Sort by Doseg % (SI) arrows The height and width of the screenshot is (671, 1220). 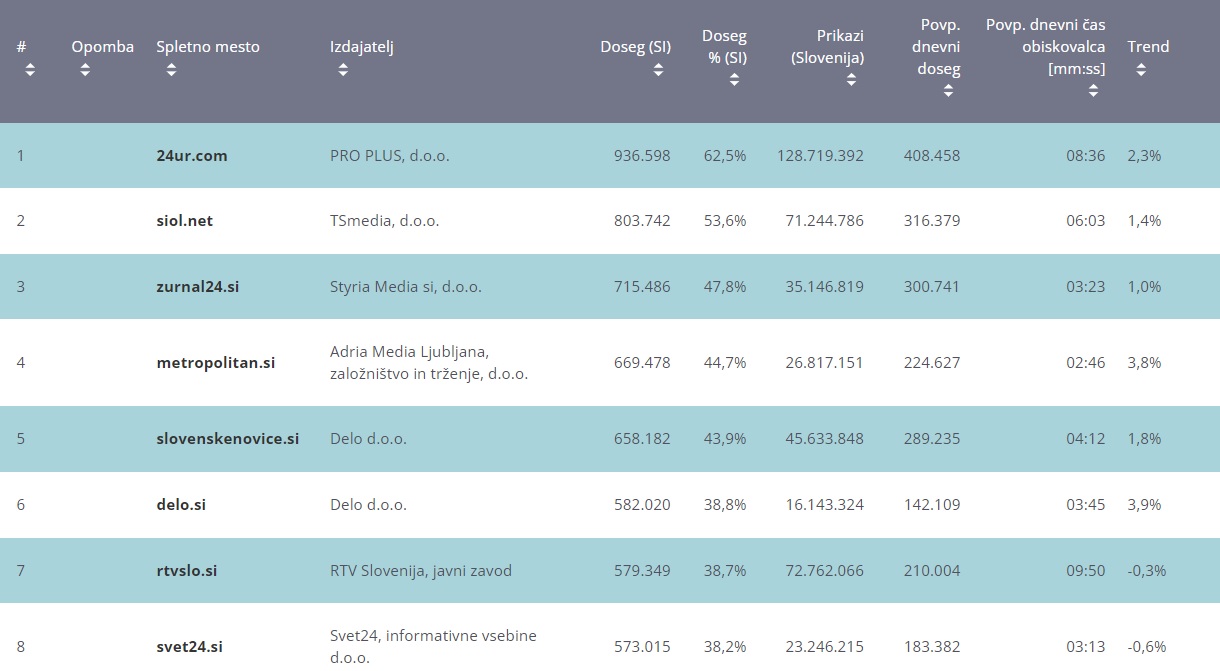(735, 80)
